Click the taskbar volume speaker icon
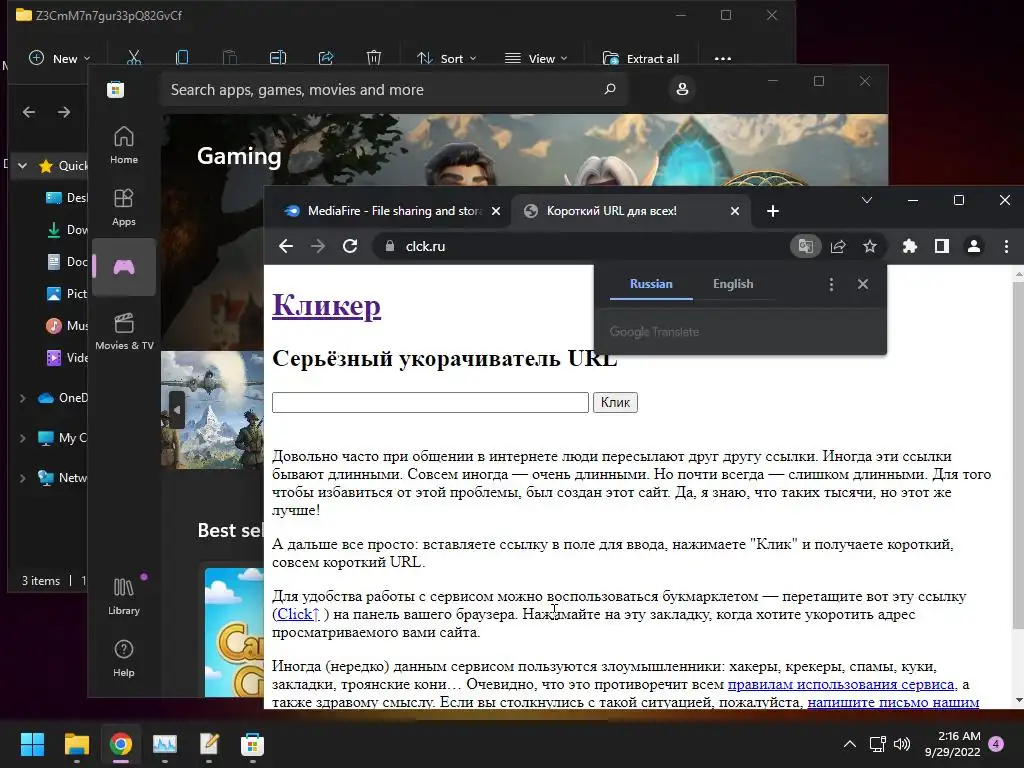The height and width of the screenshot is (768, 1024). [x=901, y=744]
